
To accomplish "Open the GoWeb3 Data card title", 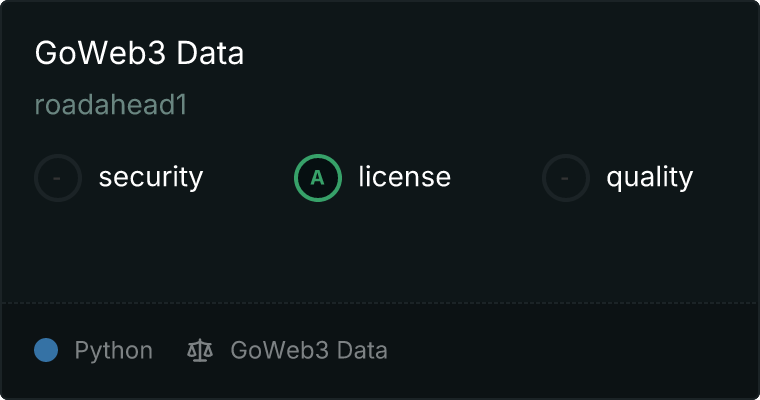I will (x=139, y=54).
